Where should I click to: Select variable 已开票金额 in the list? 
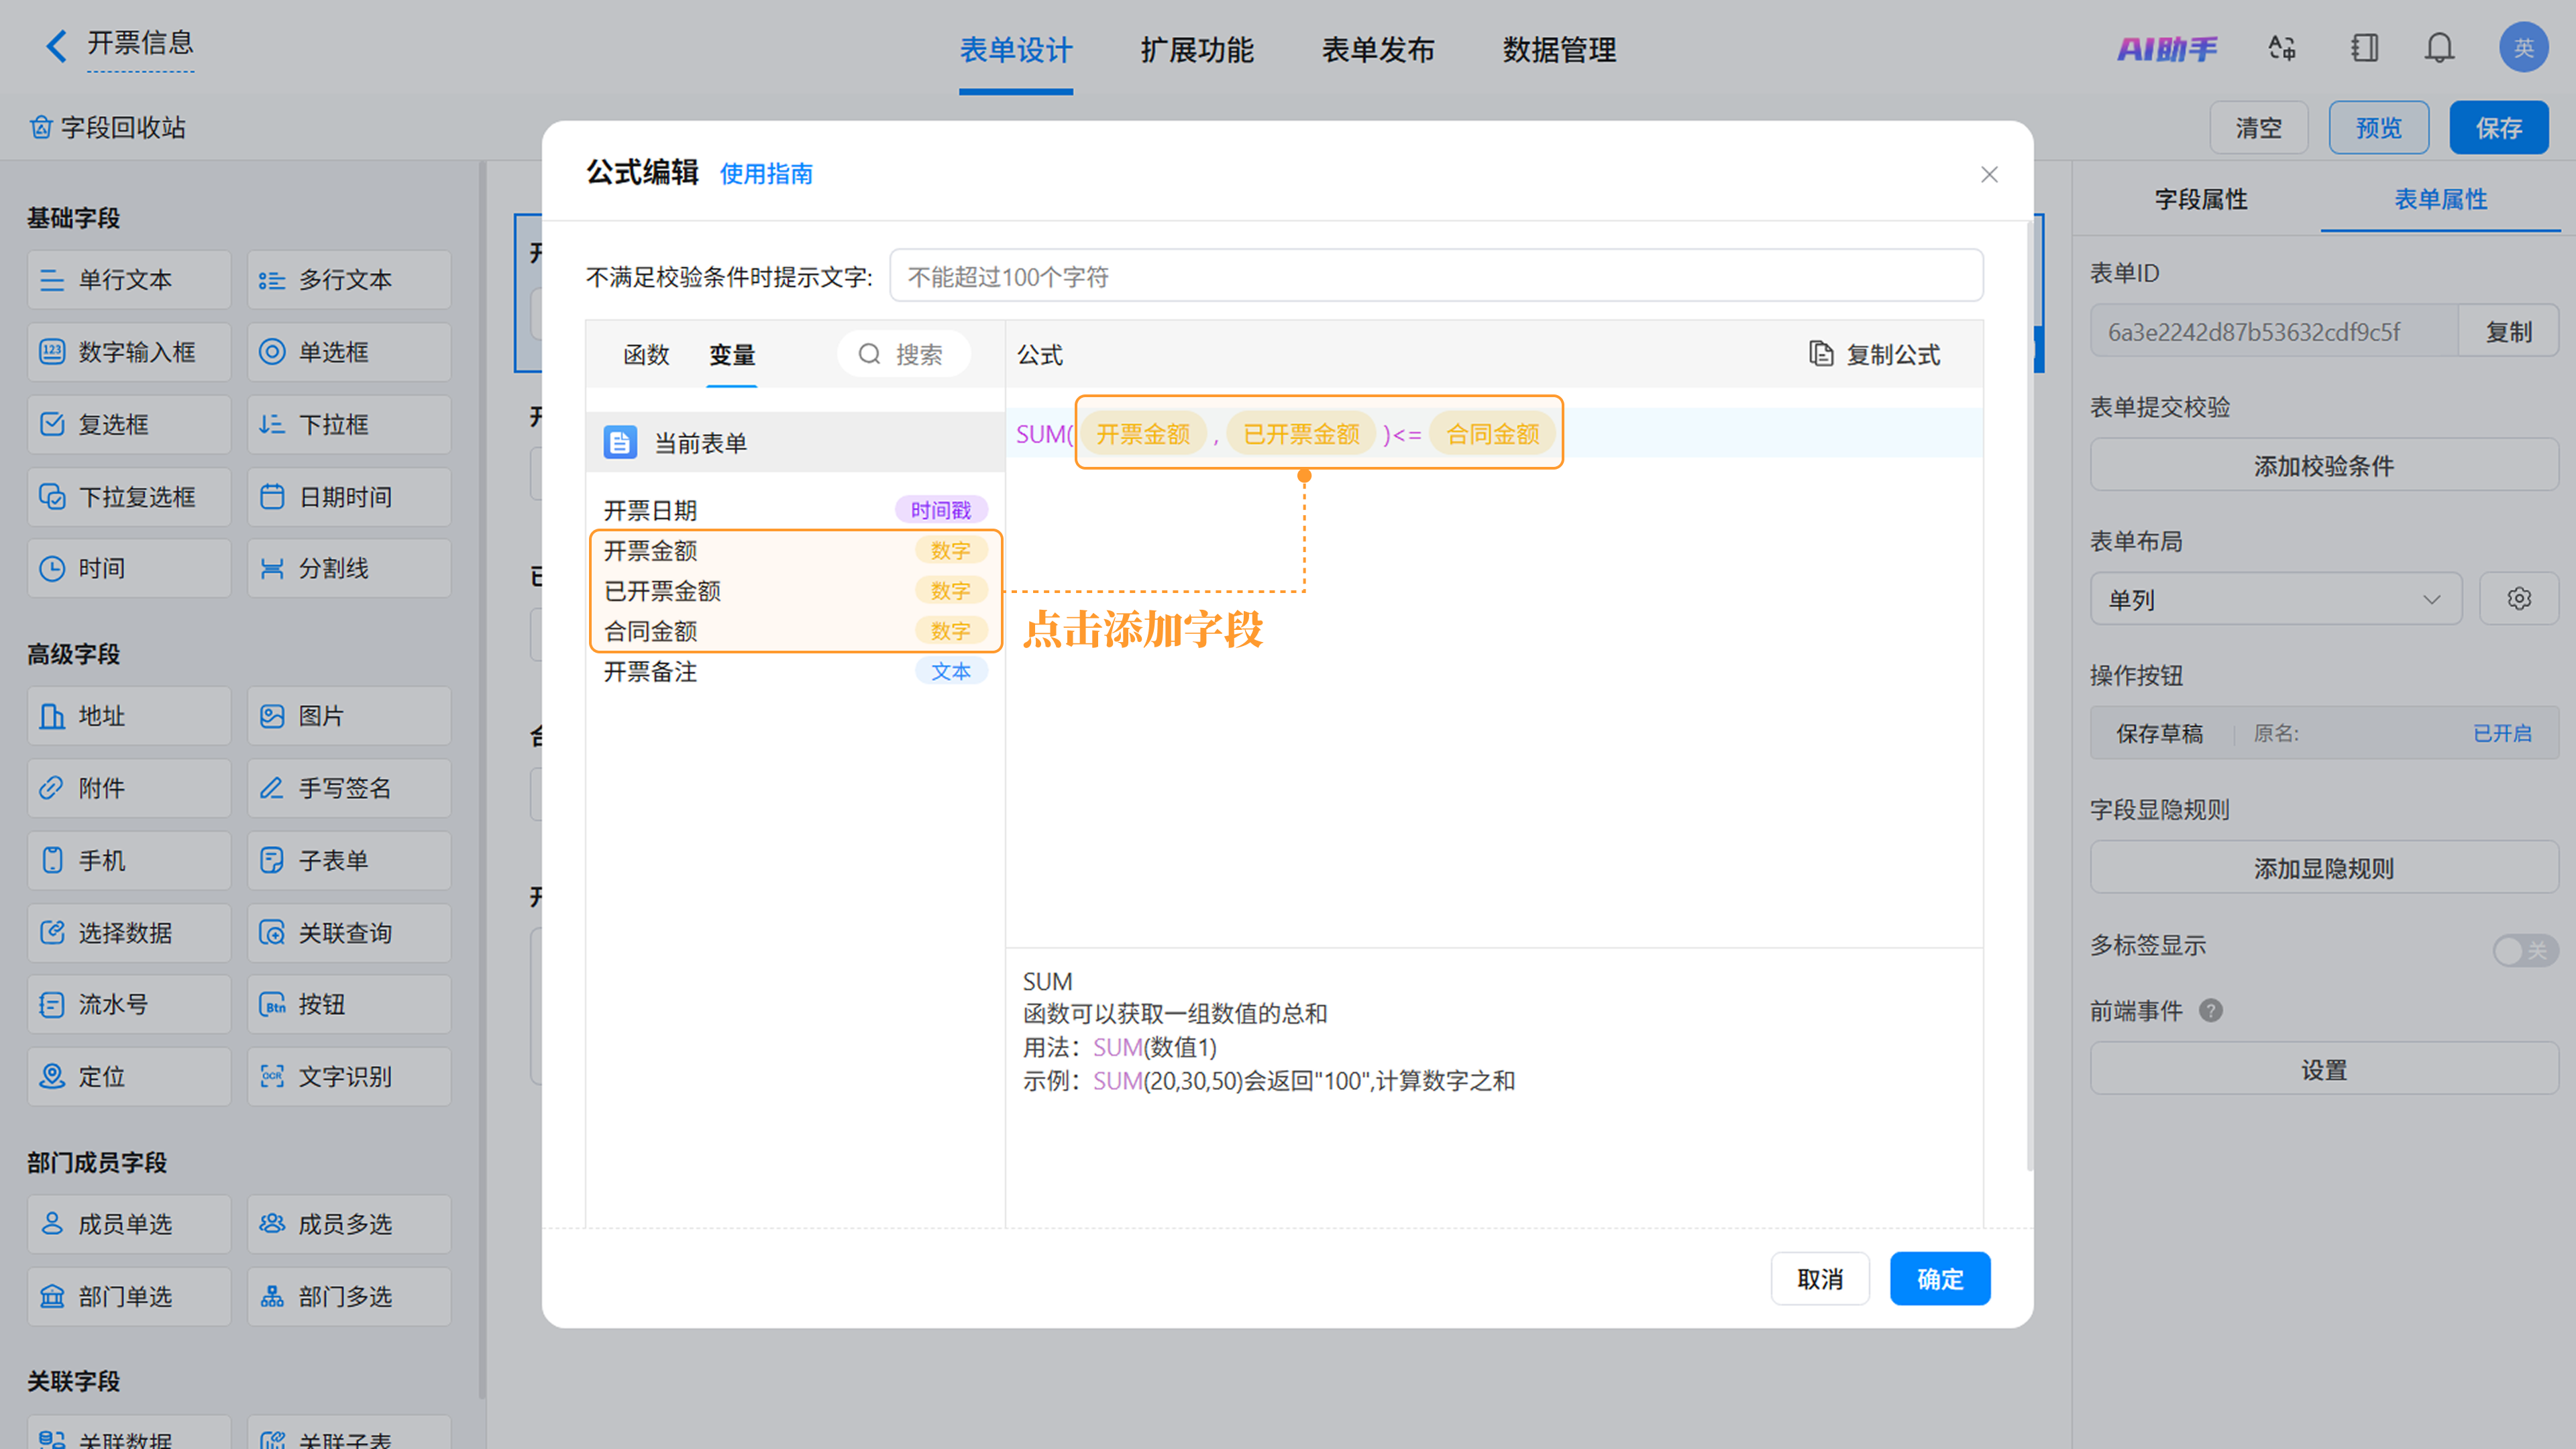[795, 591]
